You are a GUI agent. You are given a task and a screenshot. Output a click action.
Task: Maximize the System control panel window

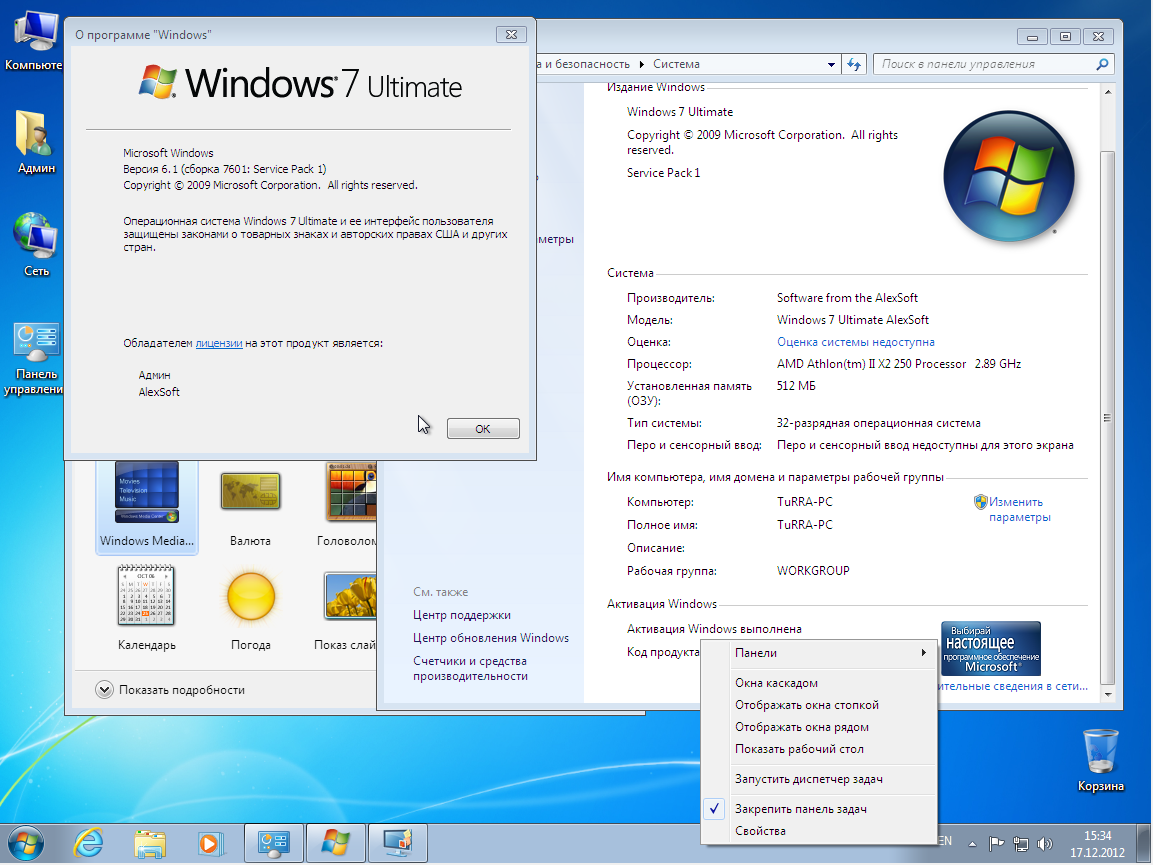click(x=1065, y=36)
